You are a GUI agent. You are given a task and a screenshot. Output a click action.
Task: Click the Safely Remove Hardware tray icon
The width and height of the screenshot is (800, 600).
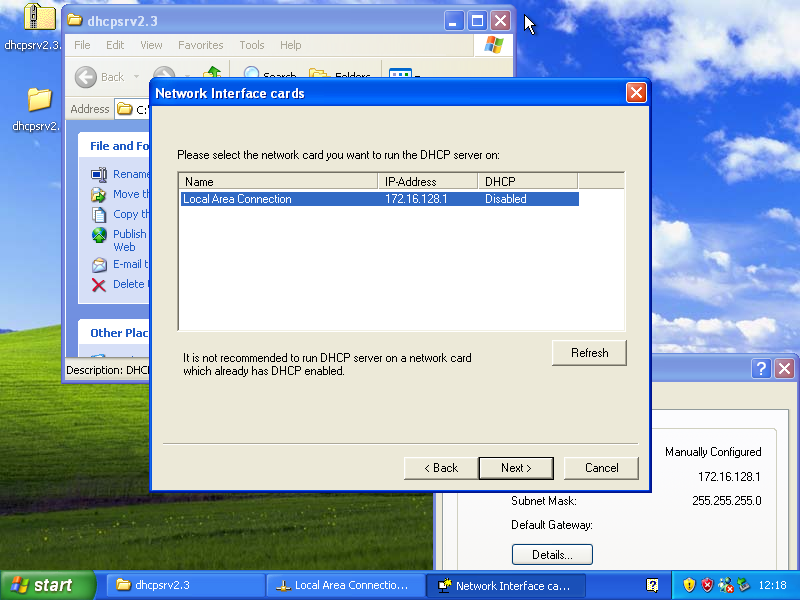(x=743, y=585)
